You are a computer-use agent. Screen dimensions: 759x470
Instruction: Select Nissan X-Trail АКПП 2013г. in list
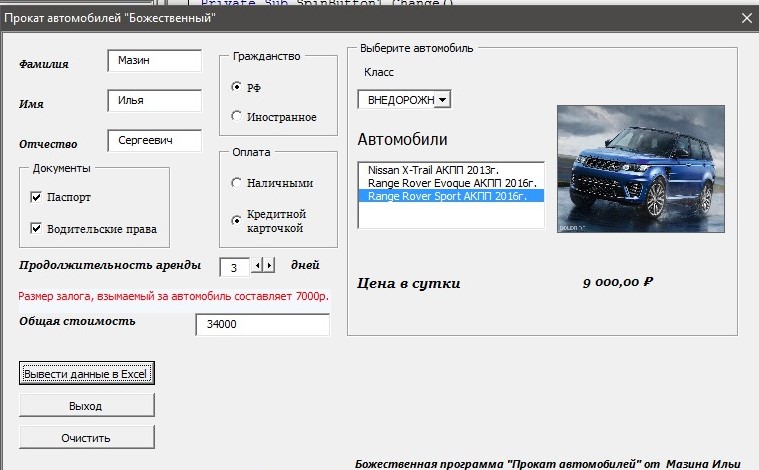[451, 170]
